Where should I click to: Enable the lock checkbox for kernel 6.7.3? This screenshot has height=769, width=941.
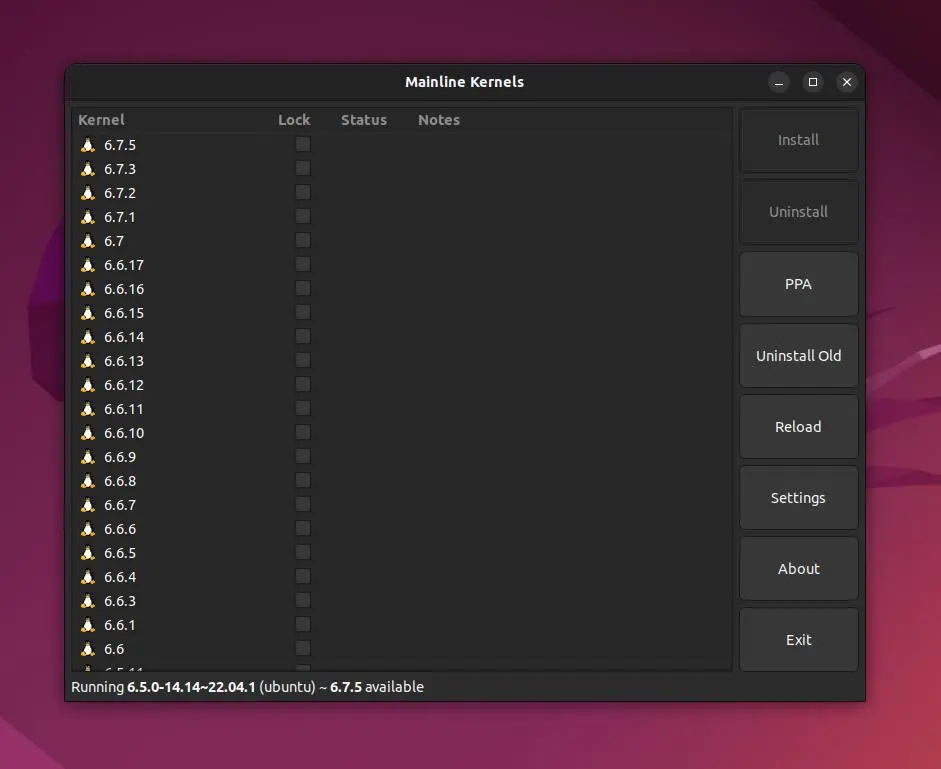[x=303, y=168]
